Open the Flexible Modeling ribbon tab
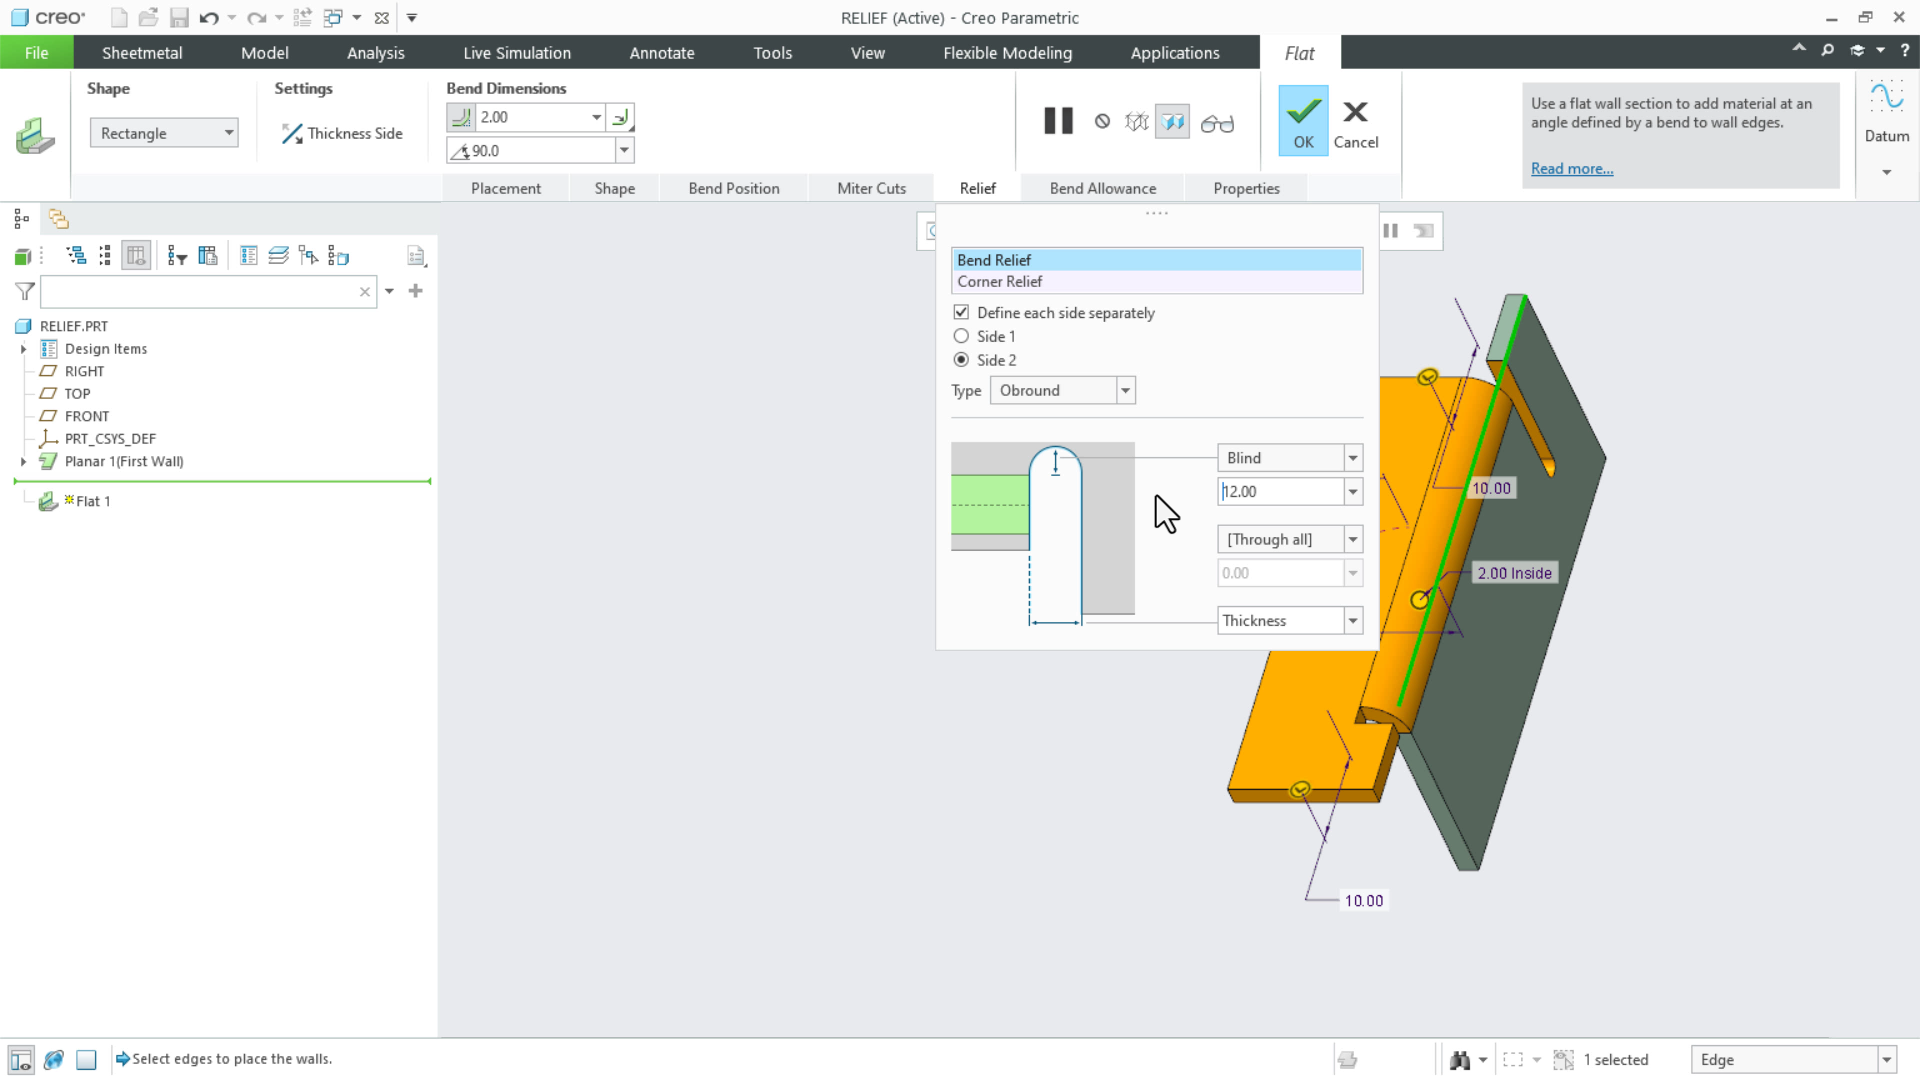The width and height of the screenshot is (1920, 1080). pyautogui.click(x=1007, y=53)
